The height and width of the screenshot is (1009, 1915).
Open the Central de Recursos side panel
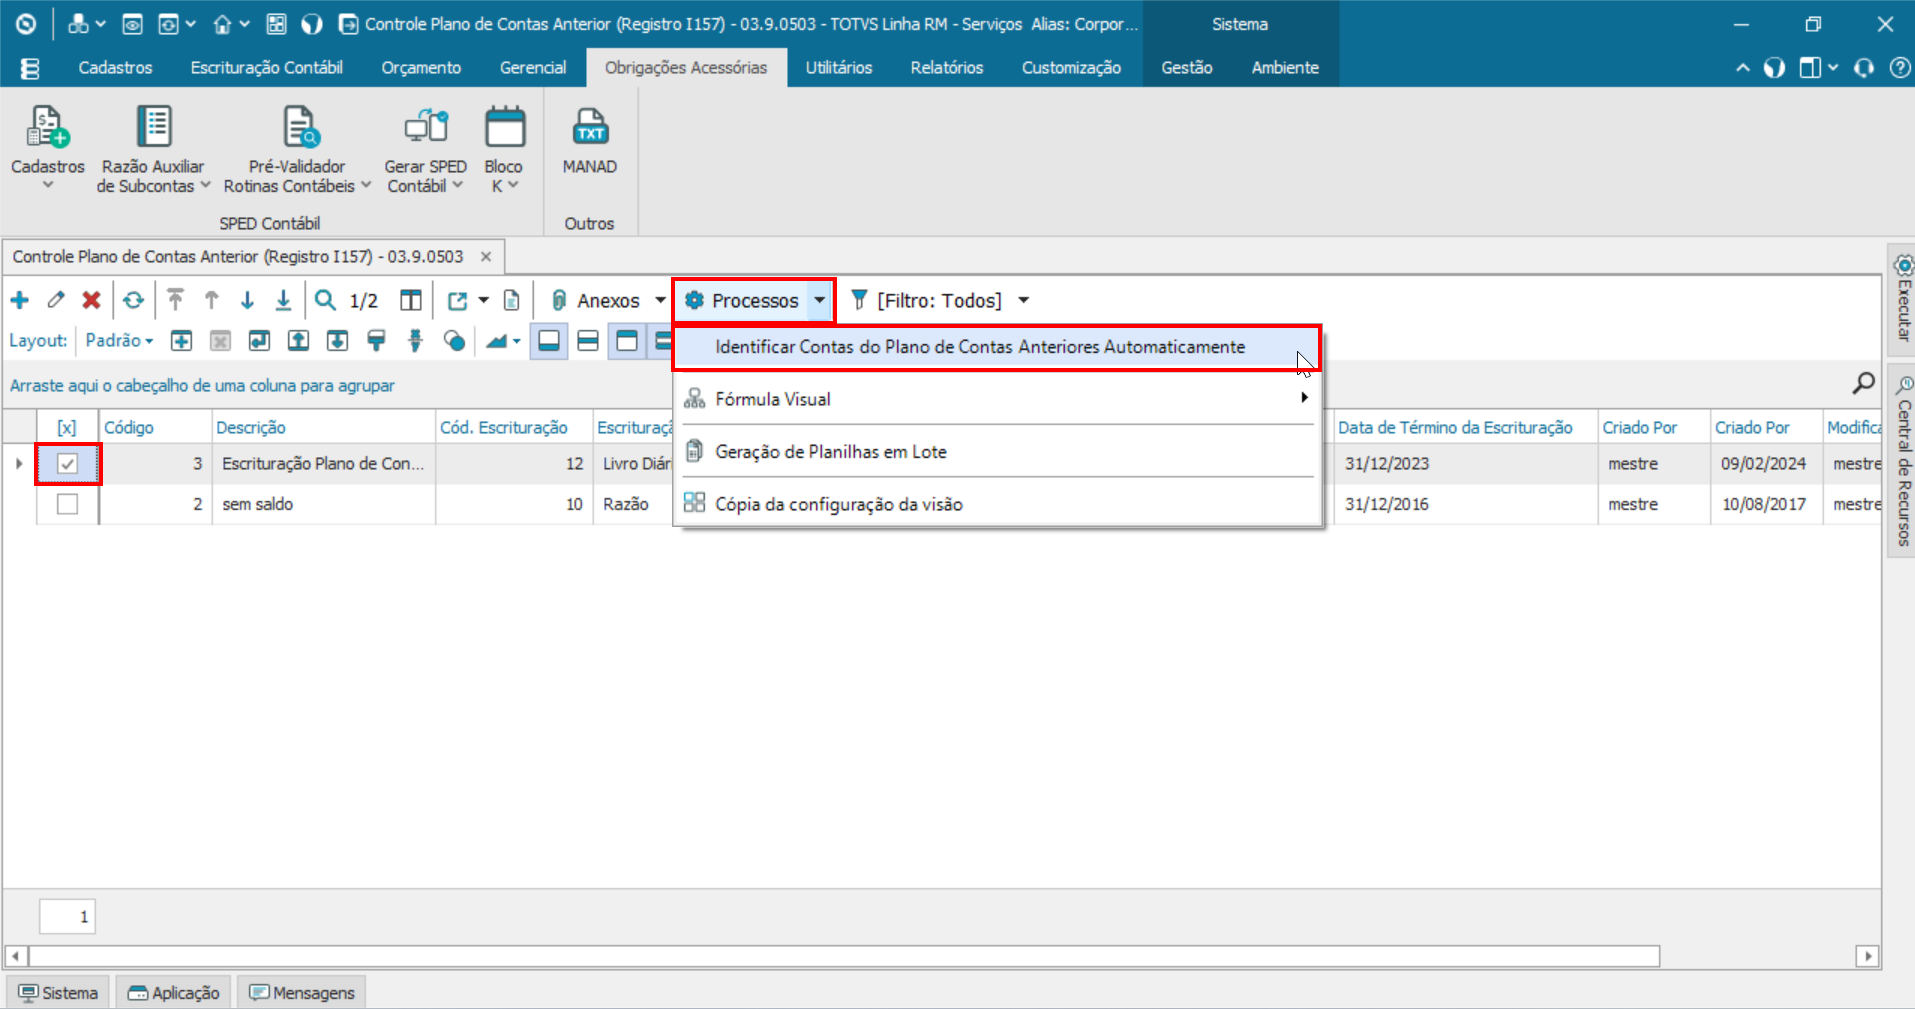coord(1902,460)
